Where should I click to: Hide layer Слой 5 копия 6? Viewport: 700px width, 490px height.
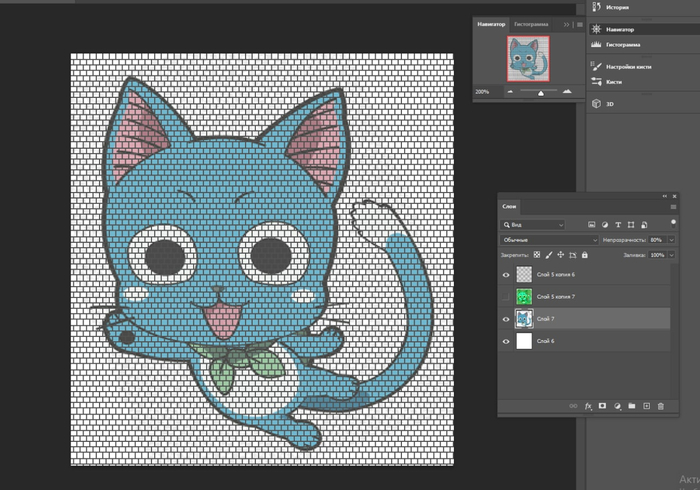[x=506, y=274]
